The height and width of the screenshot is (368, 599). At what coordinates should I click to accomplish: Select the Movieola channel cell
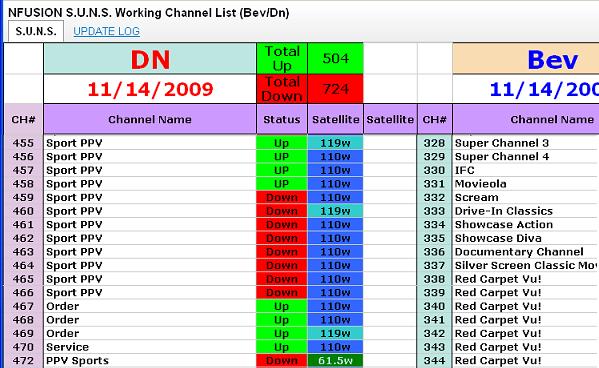point(526,184)
